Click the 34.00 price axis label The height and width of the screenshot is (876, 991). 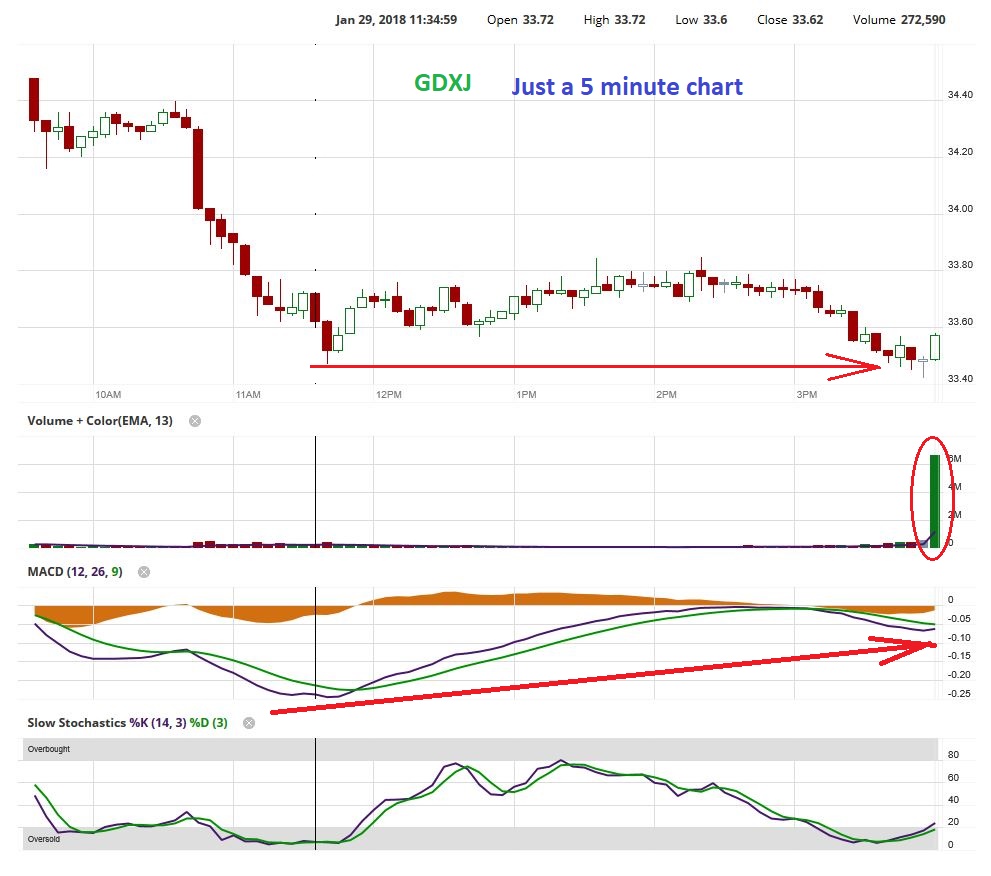[960, 209]
